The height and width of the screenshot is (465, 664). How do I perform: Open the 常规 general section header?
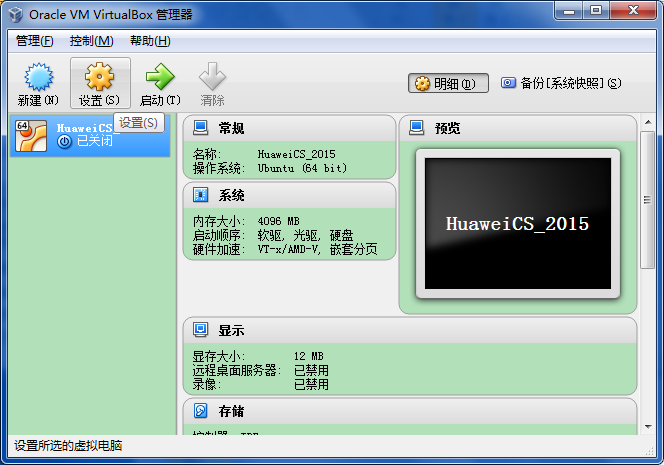tap(289, 128)
